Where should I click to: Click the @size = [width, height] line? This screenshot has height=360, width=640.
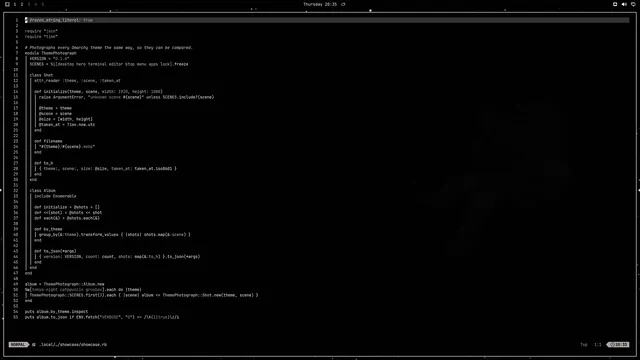click(66, 119)
